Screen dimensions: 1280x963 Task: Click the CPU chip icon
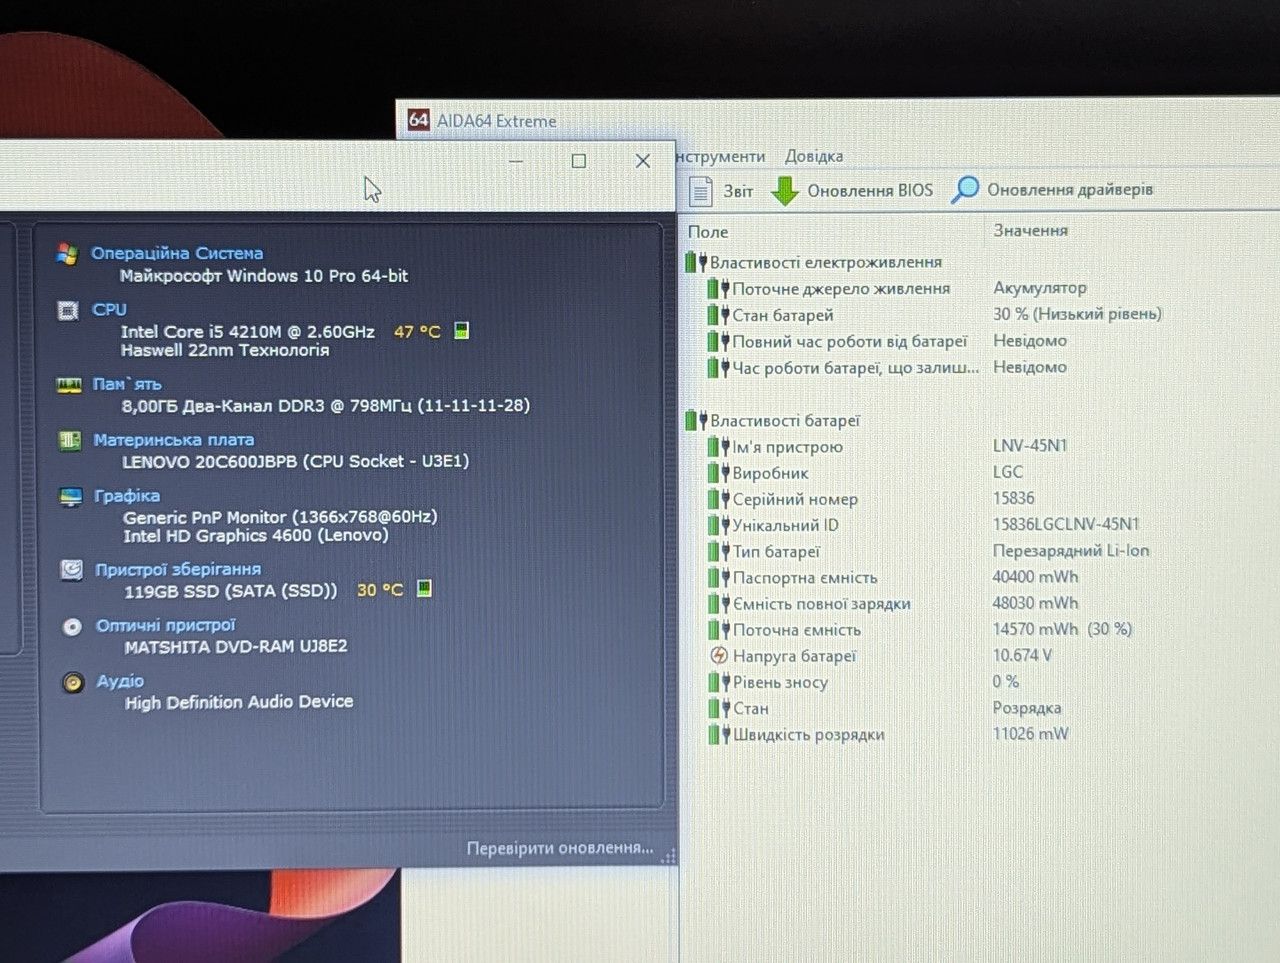[68, 311]
